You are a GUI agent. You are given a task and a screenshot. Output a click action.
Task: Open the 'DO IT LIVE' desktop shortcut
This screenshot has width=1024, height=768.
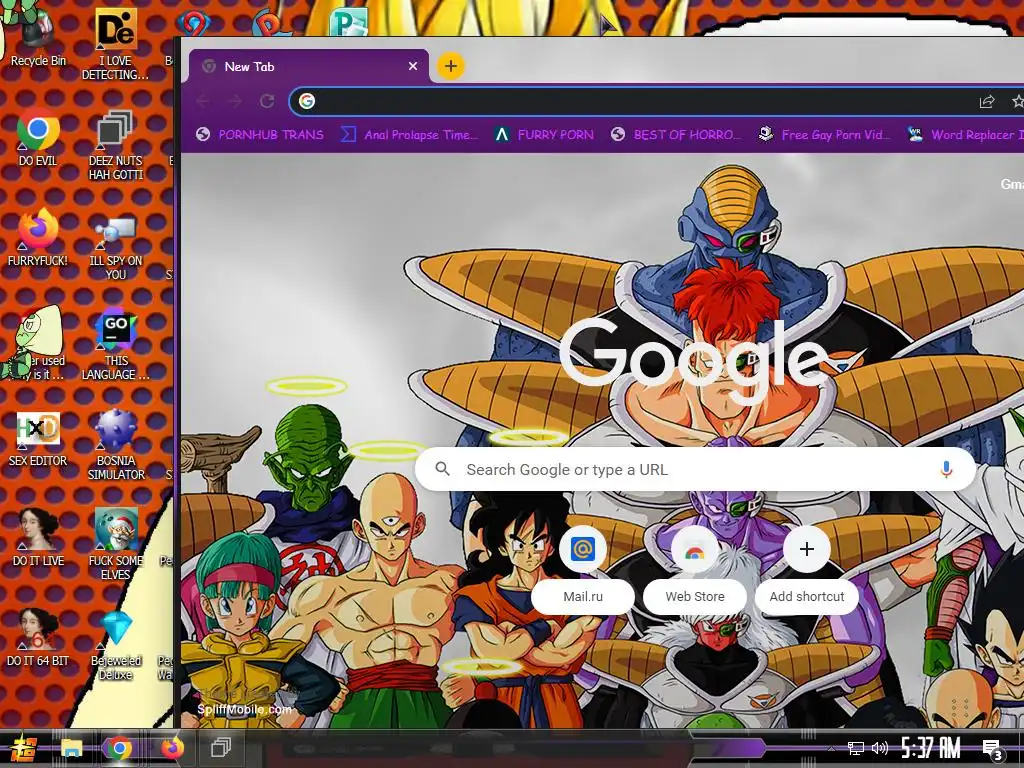(38, 537)
